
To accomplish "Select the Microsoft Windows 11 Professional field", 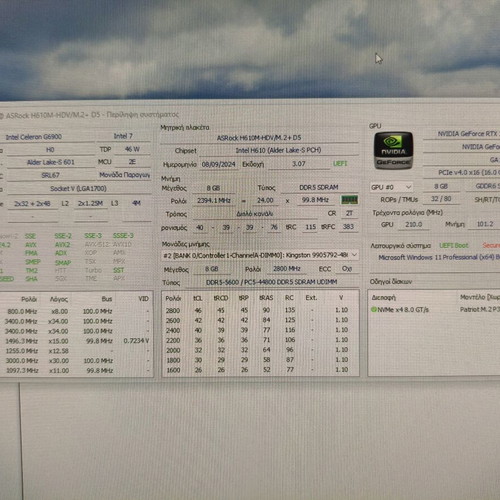I will 435,257.
